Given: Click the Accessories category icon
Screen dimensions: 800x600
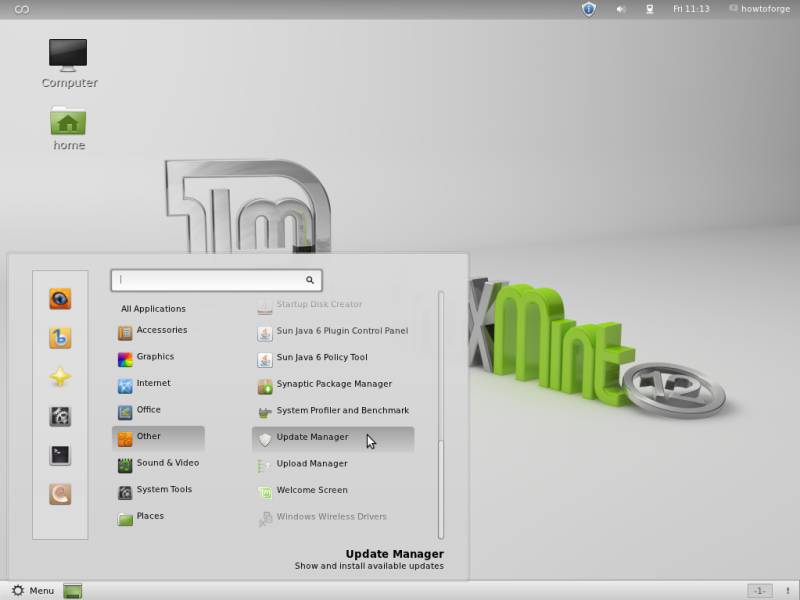Looking at the screenshot, I should coord(125,333).
